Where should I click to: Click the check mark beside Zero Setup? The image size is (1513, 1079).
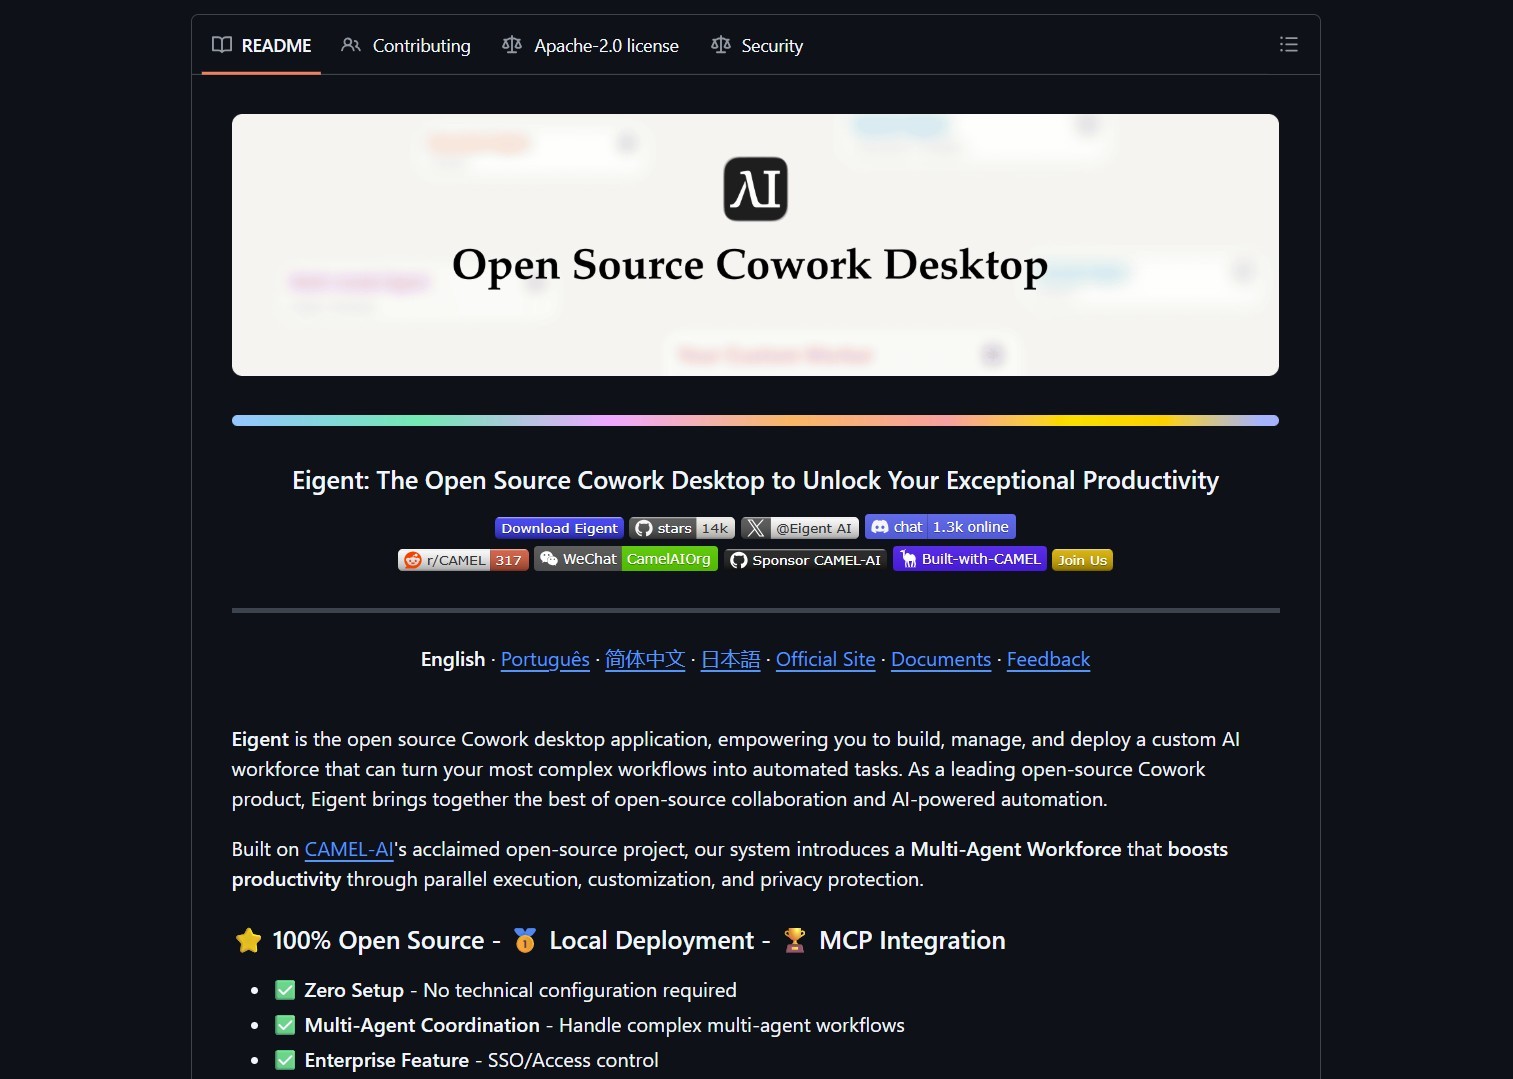[x=285, y=990]
